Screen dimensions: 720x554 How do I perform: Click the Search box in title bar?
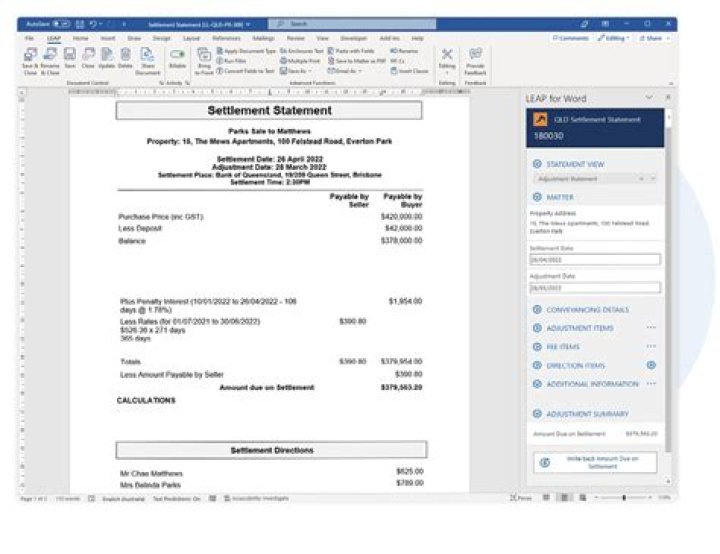click(x=352, y=23)
